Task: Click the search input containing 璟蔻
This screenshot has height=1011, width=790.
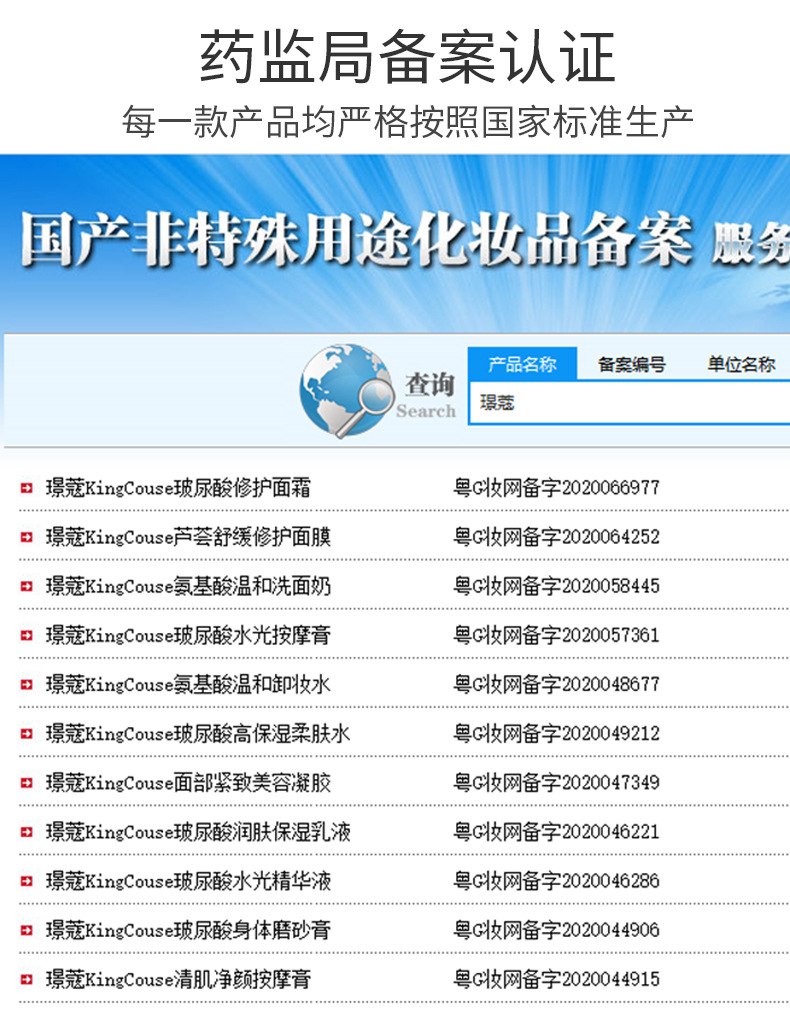Action: (x=630, y=404)
